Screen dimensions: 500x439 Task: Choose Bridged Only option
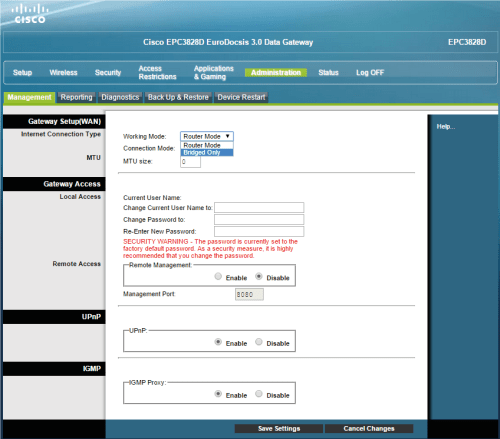coord(207,153)
